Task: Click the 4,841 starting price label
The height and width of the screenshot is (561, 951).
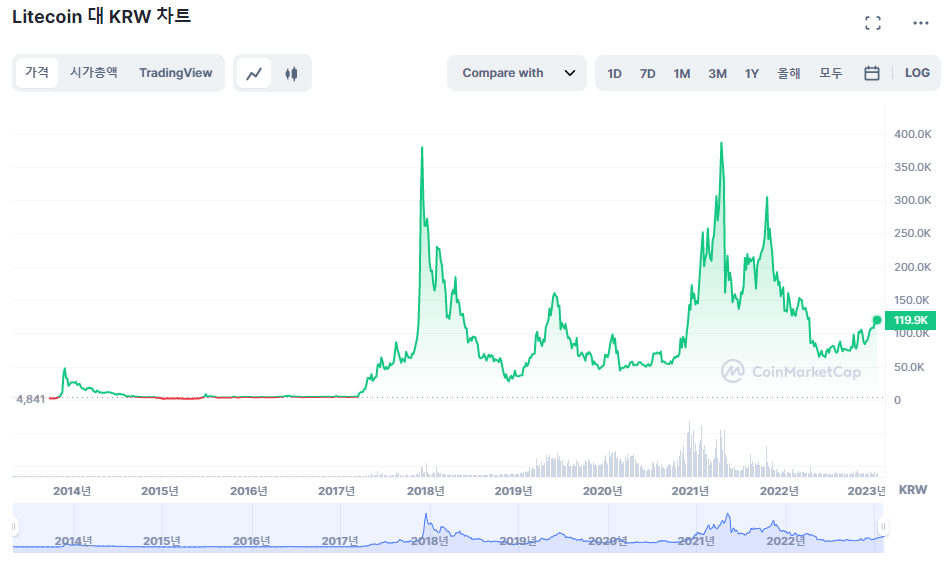Action: tap(30, 399)
